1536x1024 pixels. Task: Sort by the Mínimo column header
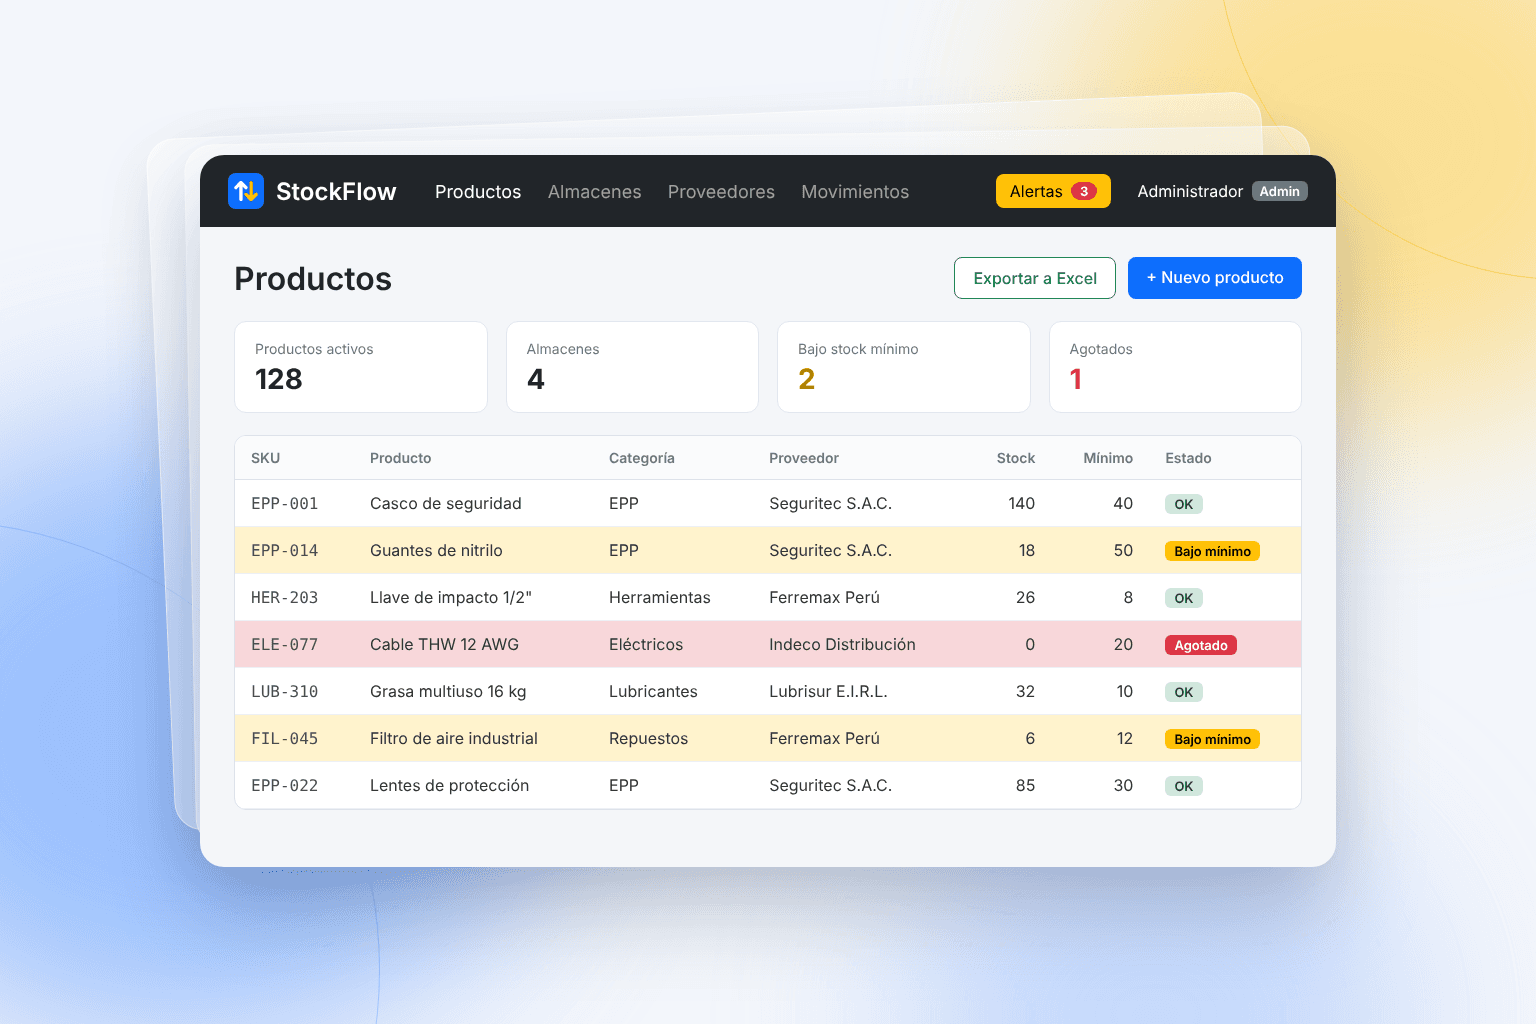pos(1108,458)
